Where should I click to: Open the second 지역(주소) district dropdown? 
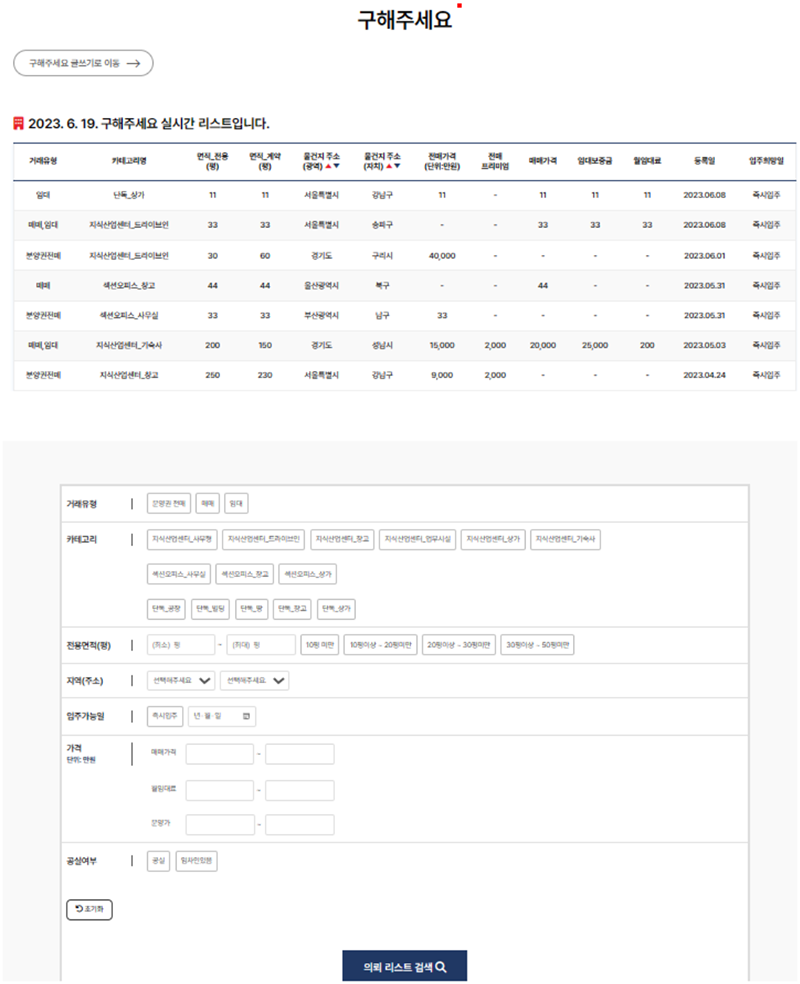pyautogui.click(x=254, y=681)
